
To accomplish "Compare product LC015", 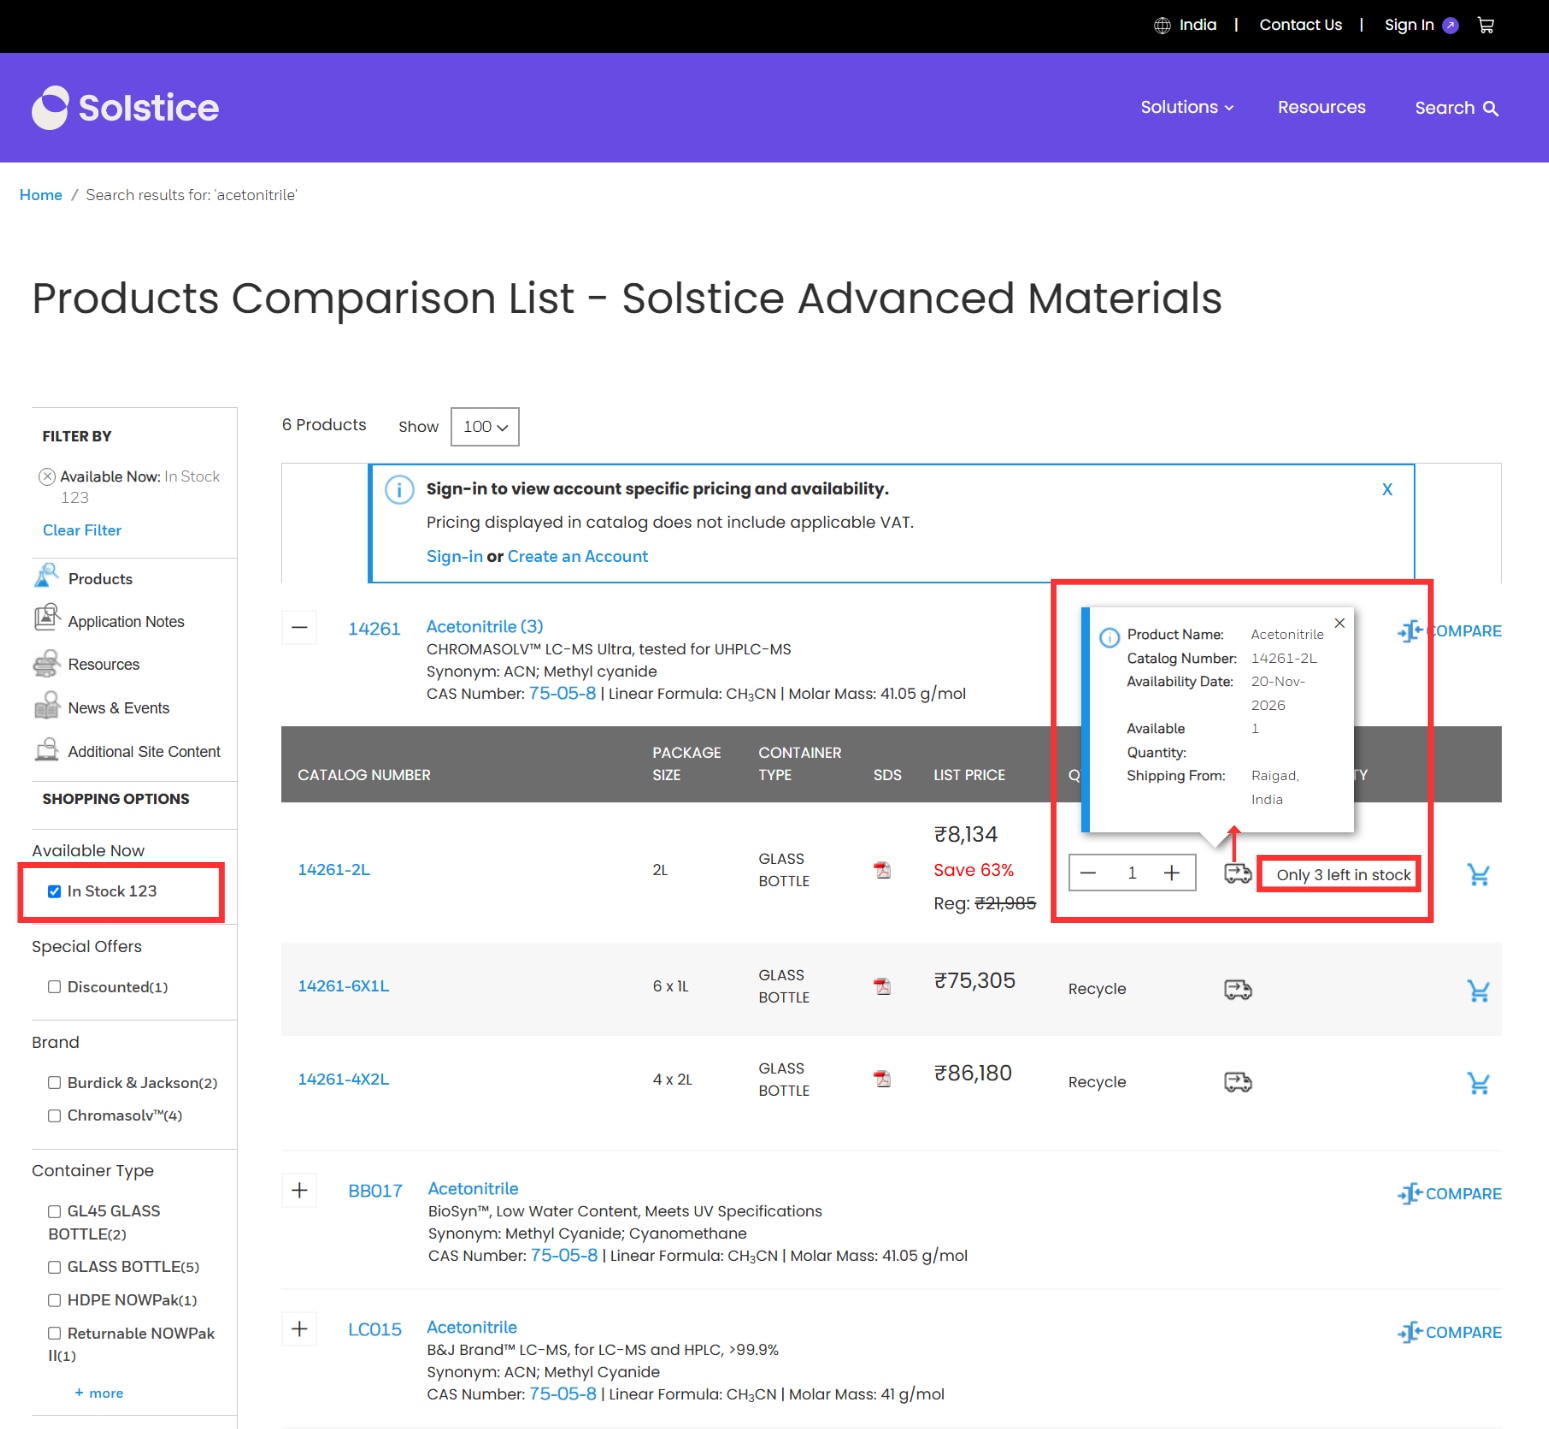I will pos(1449,1332).
